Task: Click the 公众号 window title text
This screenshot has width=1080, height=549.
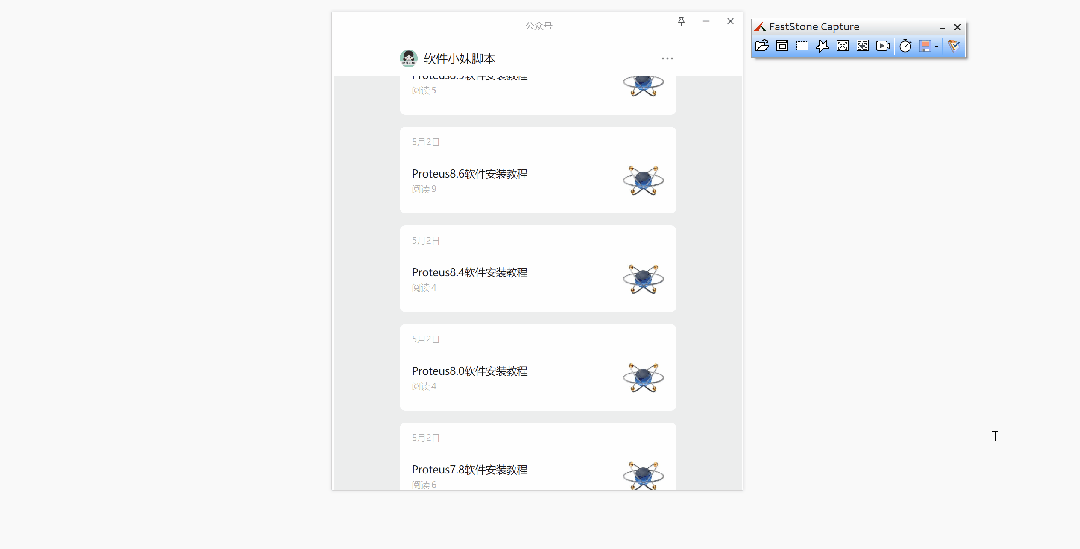Action: pyautogui.click(x=539, y=25)
